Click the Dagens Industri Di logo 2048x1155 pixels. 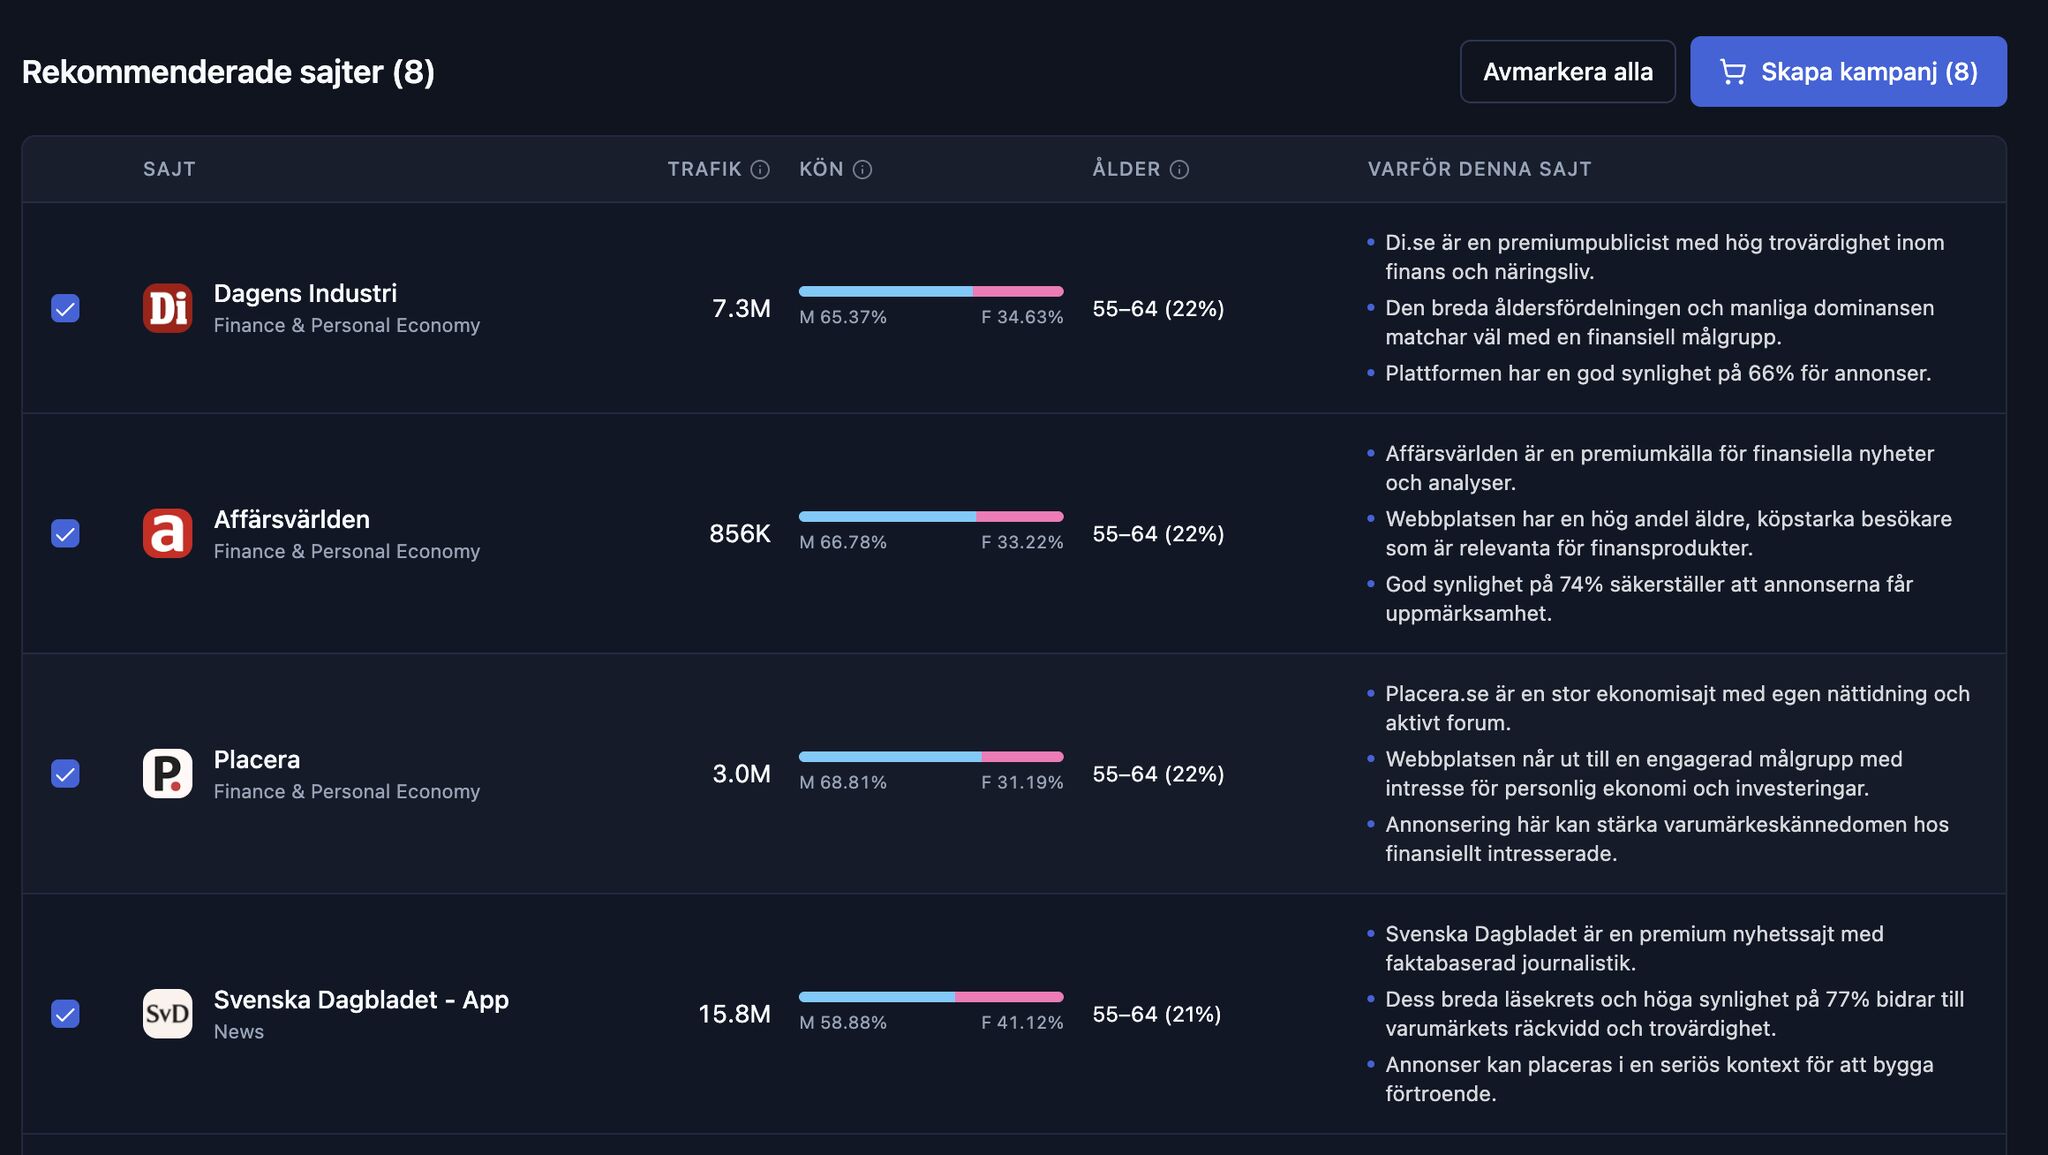click(167, 308)
